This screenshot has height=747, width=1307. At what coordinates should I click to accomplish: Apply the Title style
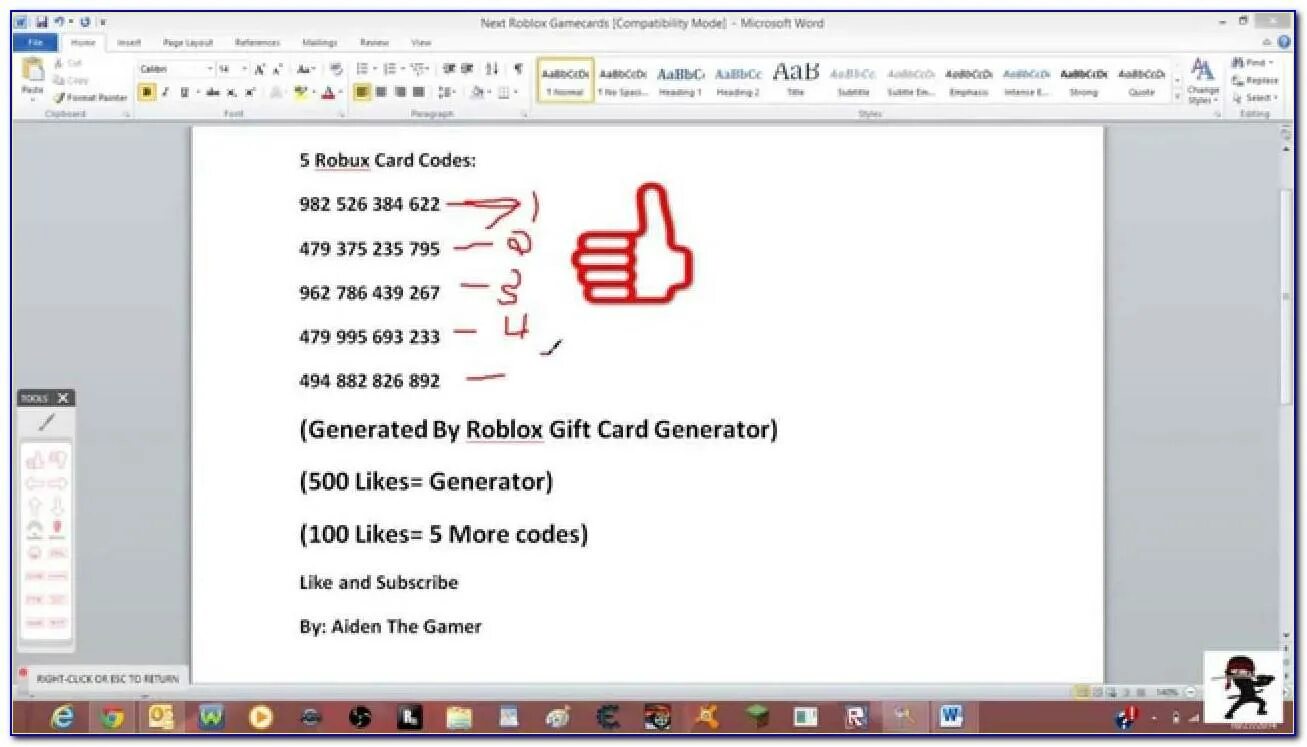pyautogui.click(x=796, y=81)
